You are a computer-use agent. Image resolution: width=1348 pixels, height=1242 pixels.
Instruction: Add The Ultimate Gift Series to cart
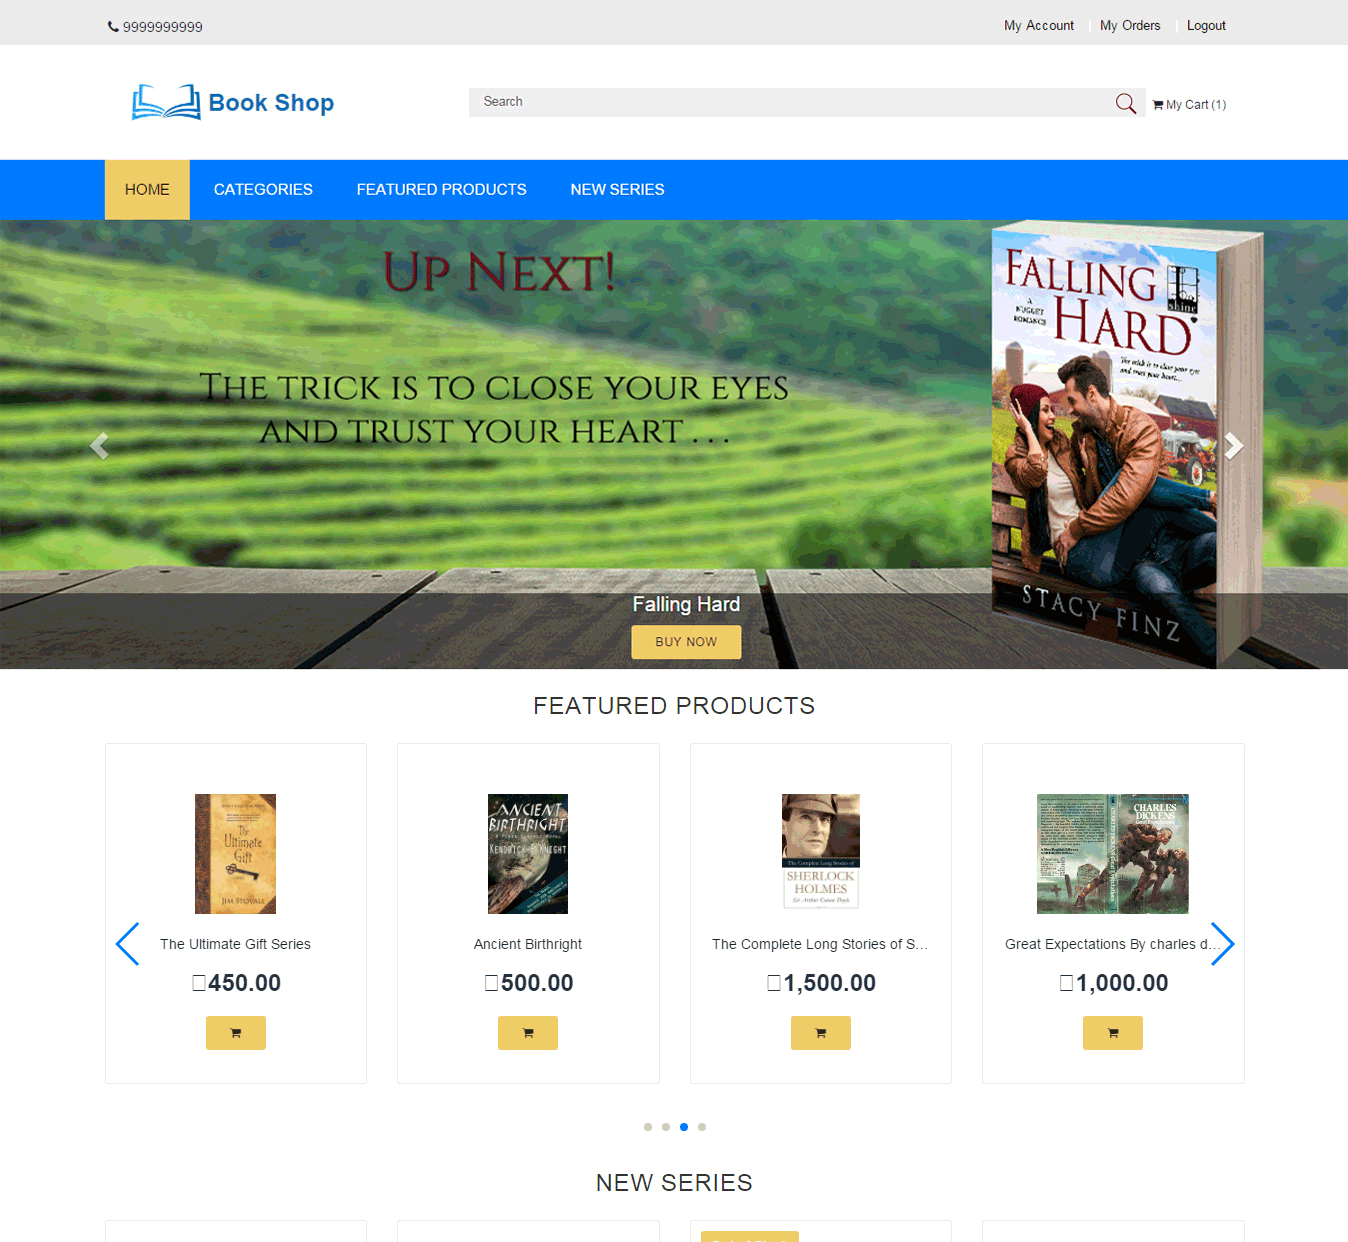pyautogui.click(x=236, y=1033)
